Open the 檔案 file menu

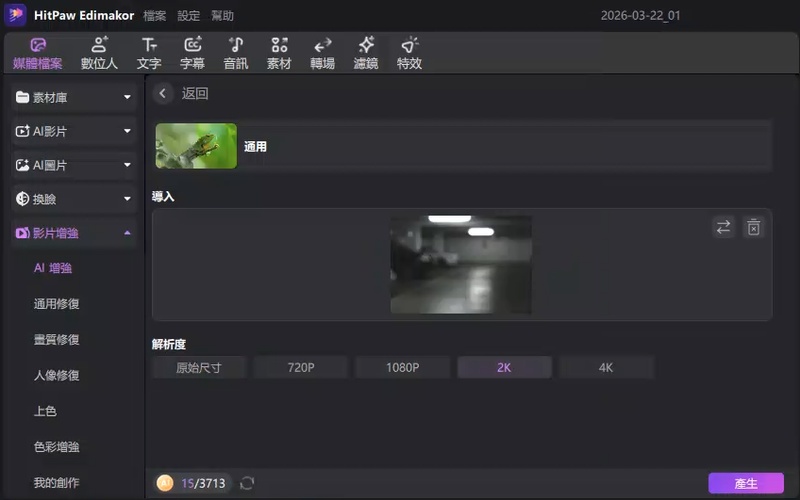tap(155, 16)
